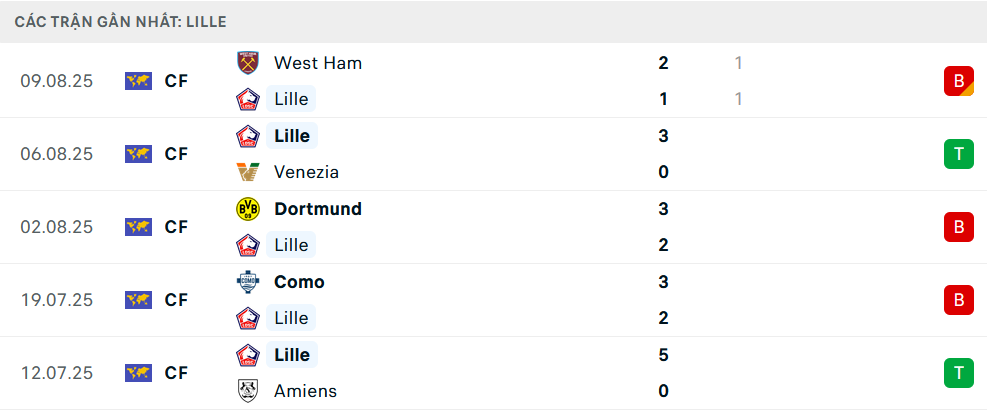
Task: Click the CF label for 02.08.25 match
Action: coord(176,227)
